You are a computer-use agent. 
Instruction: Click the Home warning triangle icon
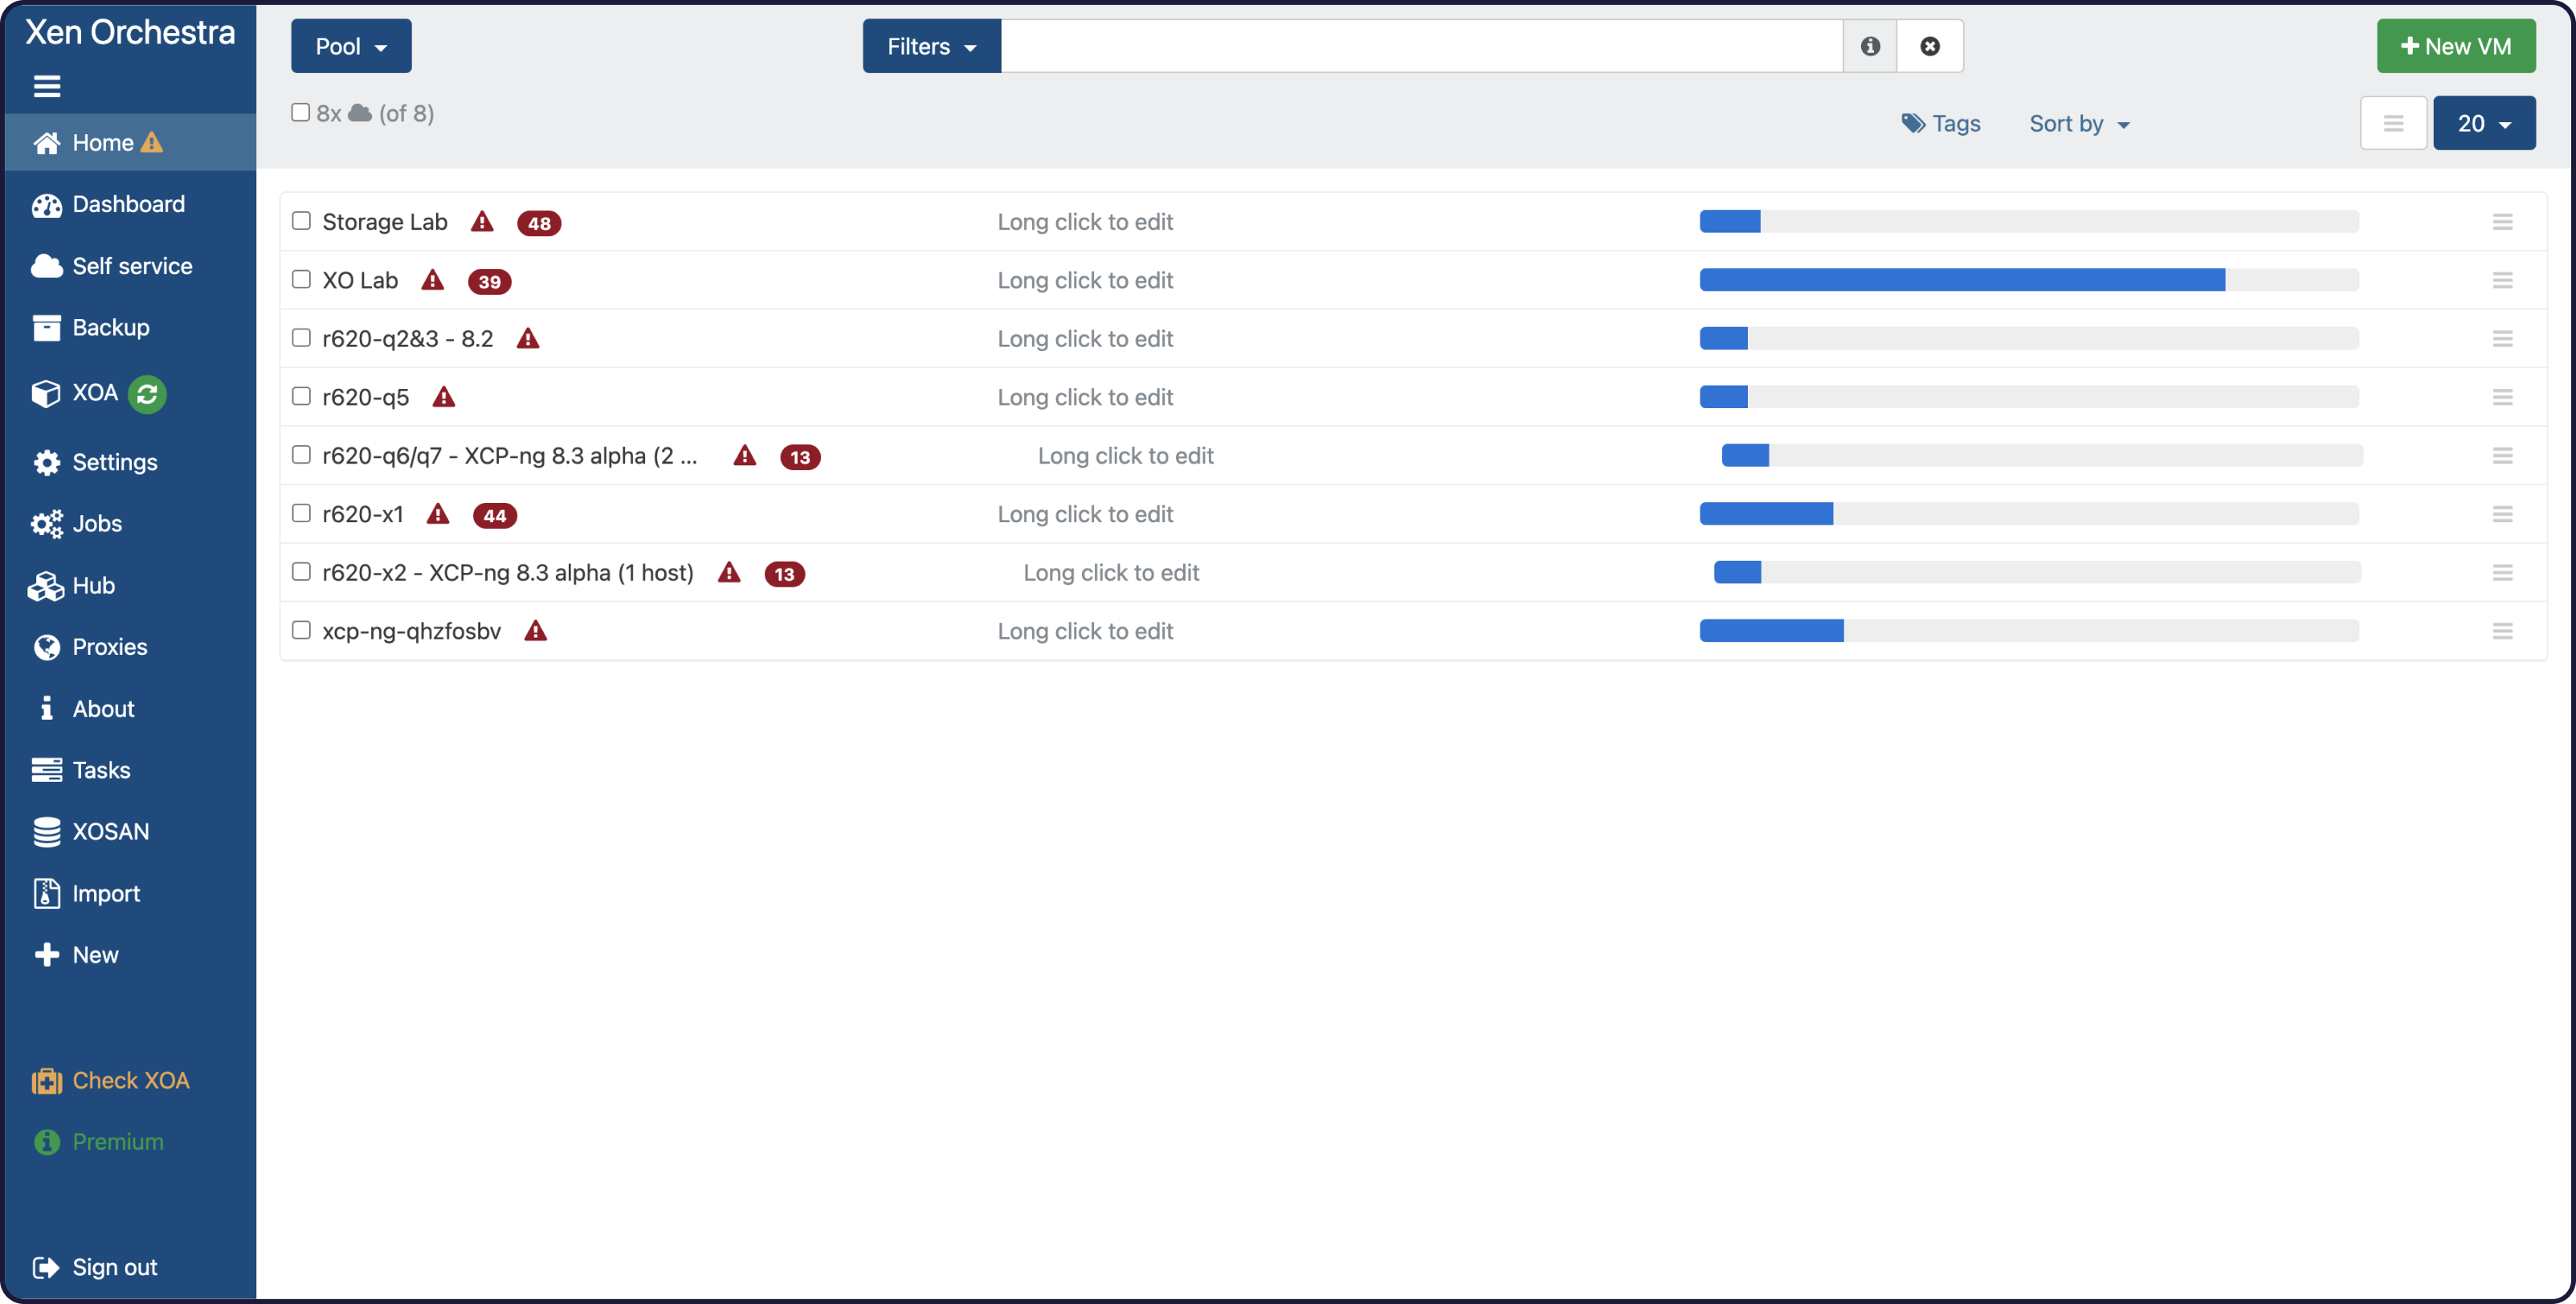(x=151, y=142)
